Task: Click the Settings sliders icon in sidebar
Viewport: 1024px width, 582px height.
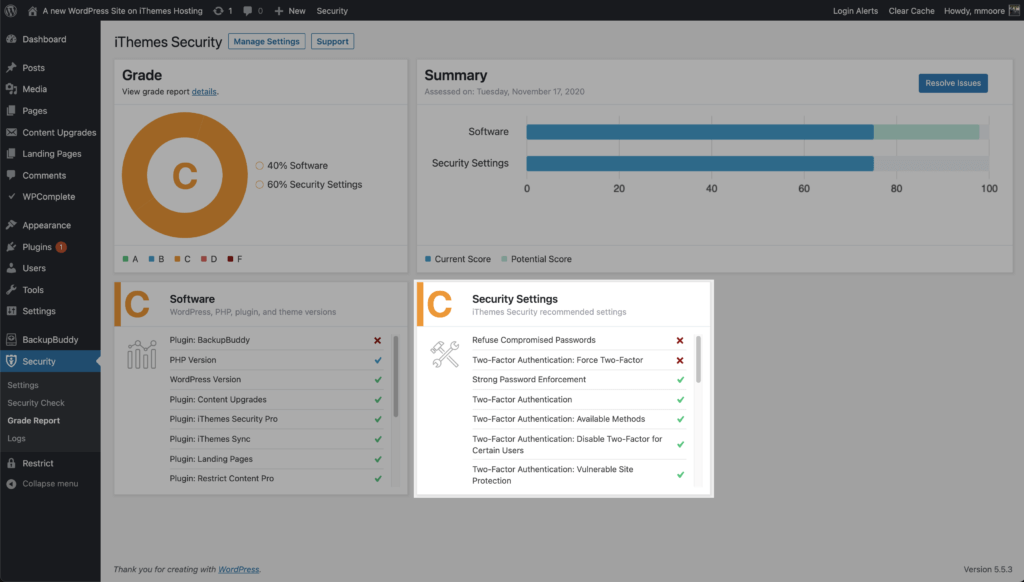Action: click(x=11, y=311)
